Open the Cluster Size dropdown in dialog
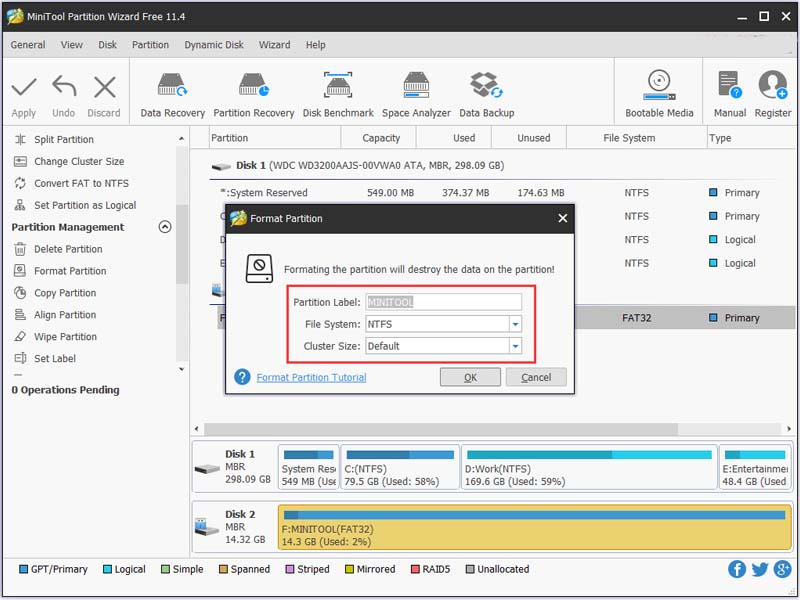800x600 pixels. (x=515, y=346)
